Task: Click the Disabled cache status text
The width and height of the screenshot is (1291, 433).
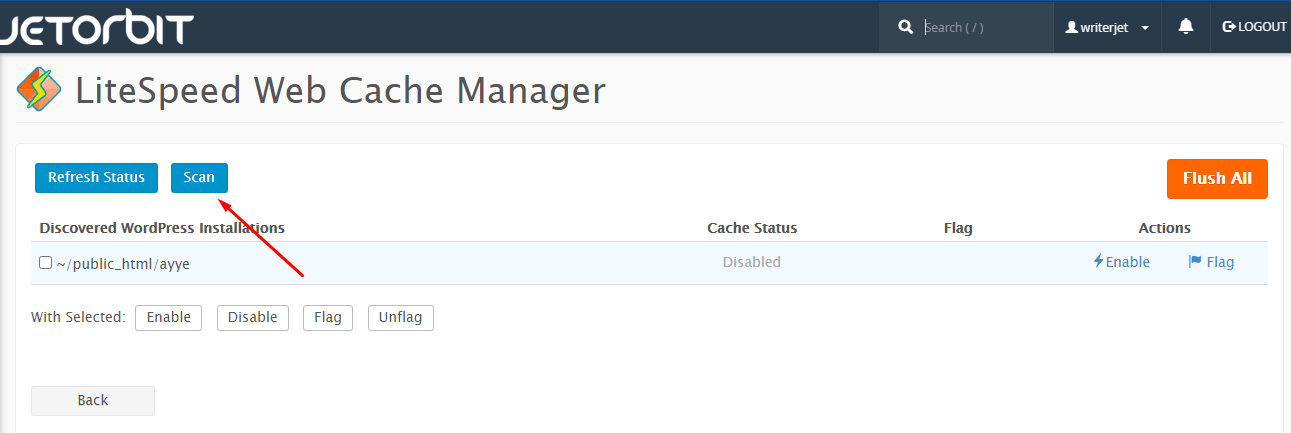Action: coord(752,262)
